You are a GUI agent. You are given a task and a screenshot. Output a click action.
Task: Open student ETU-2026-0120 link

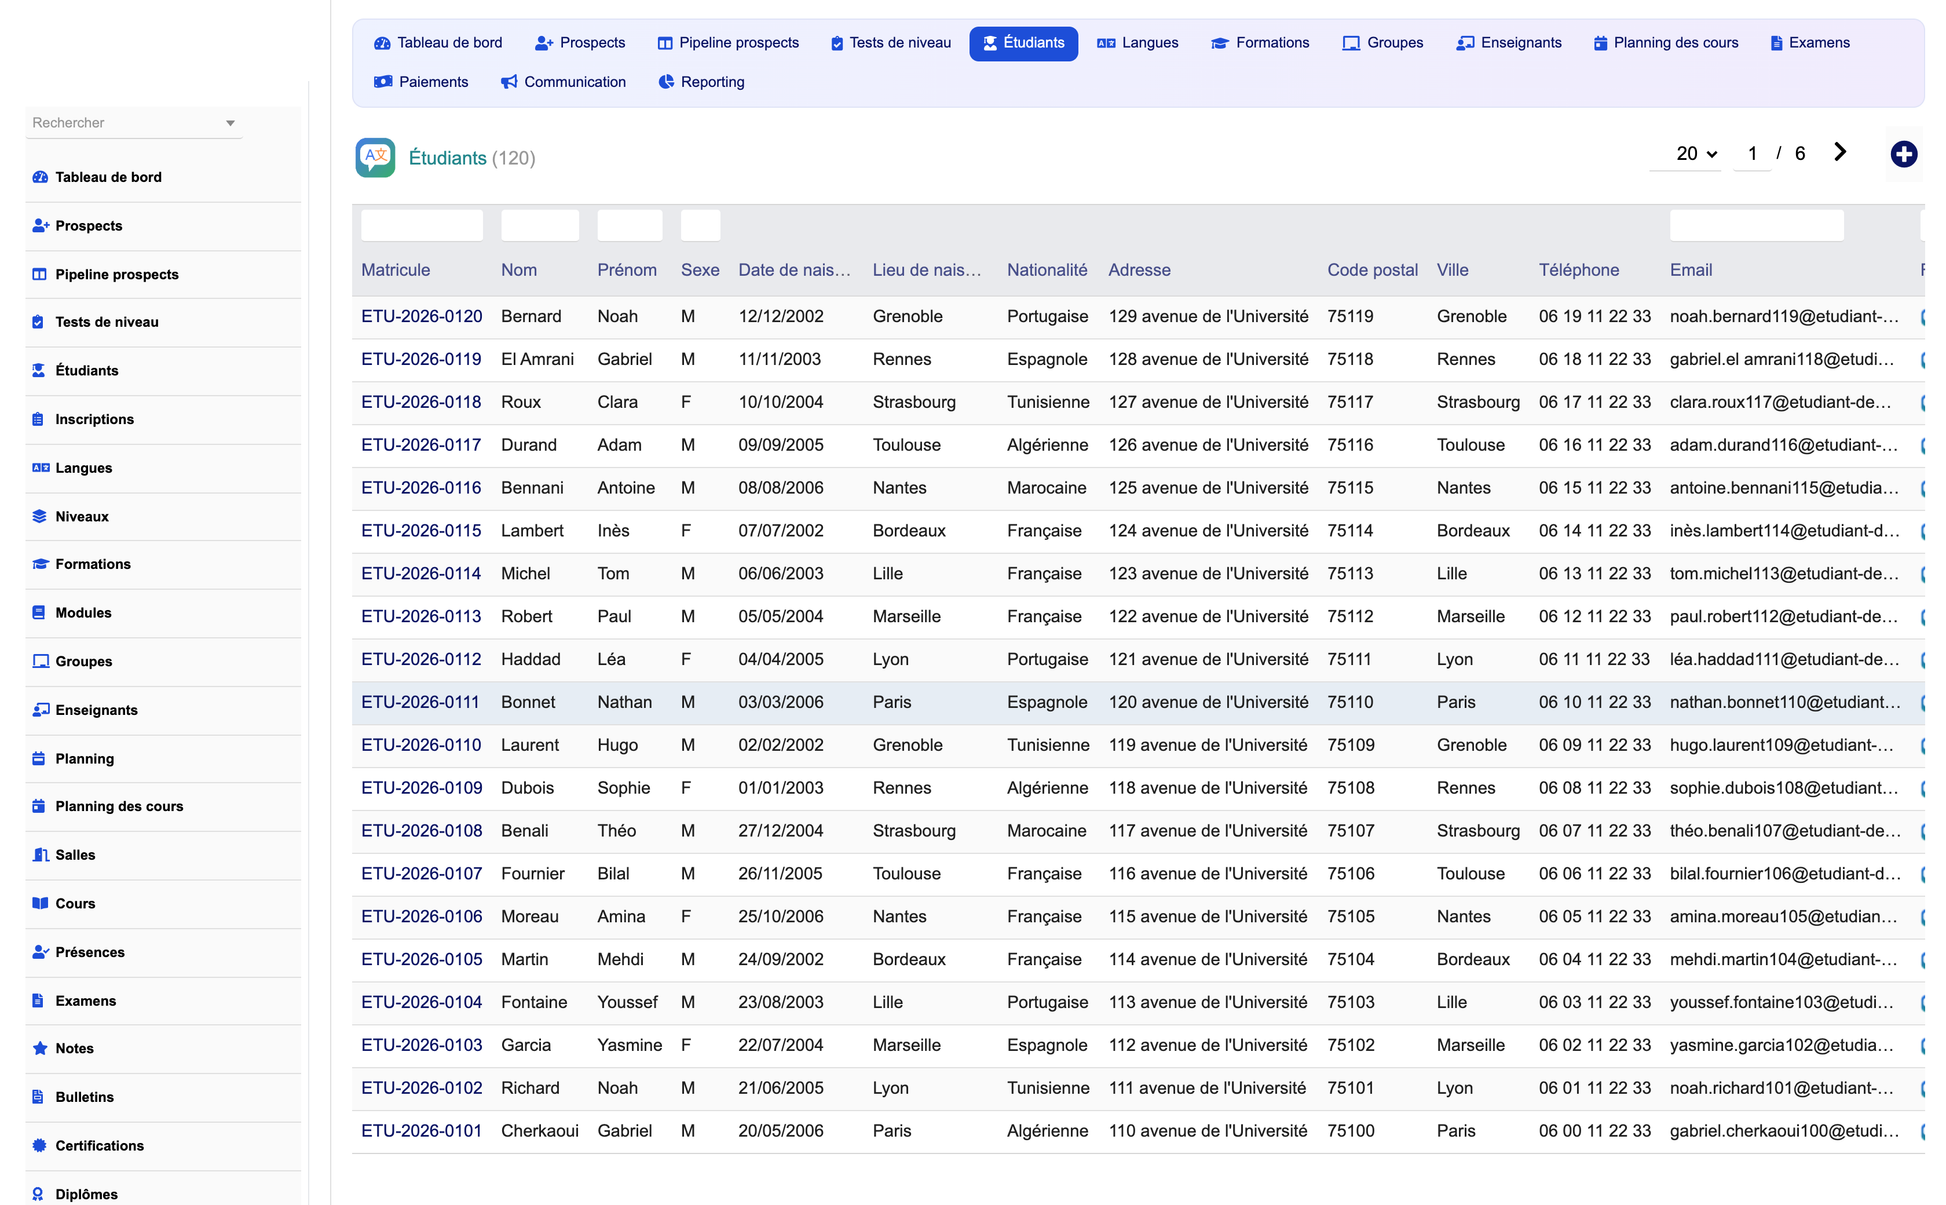(x=421, y=316)
